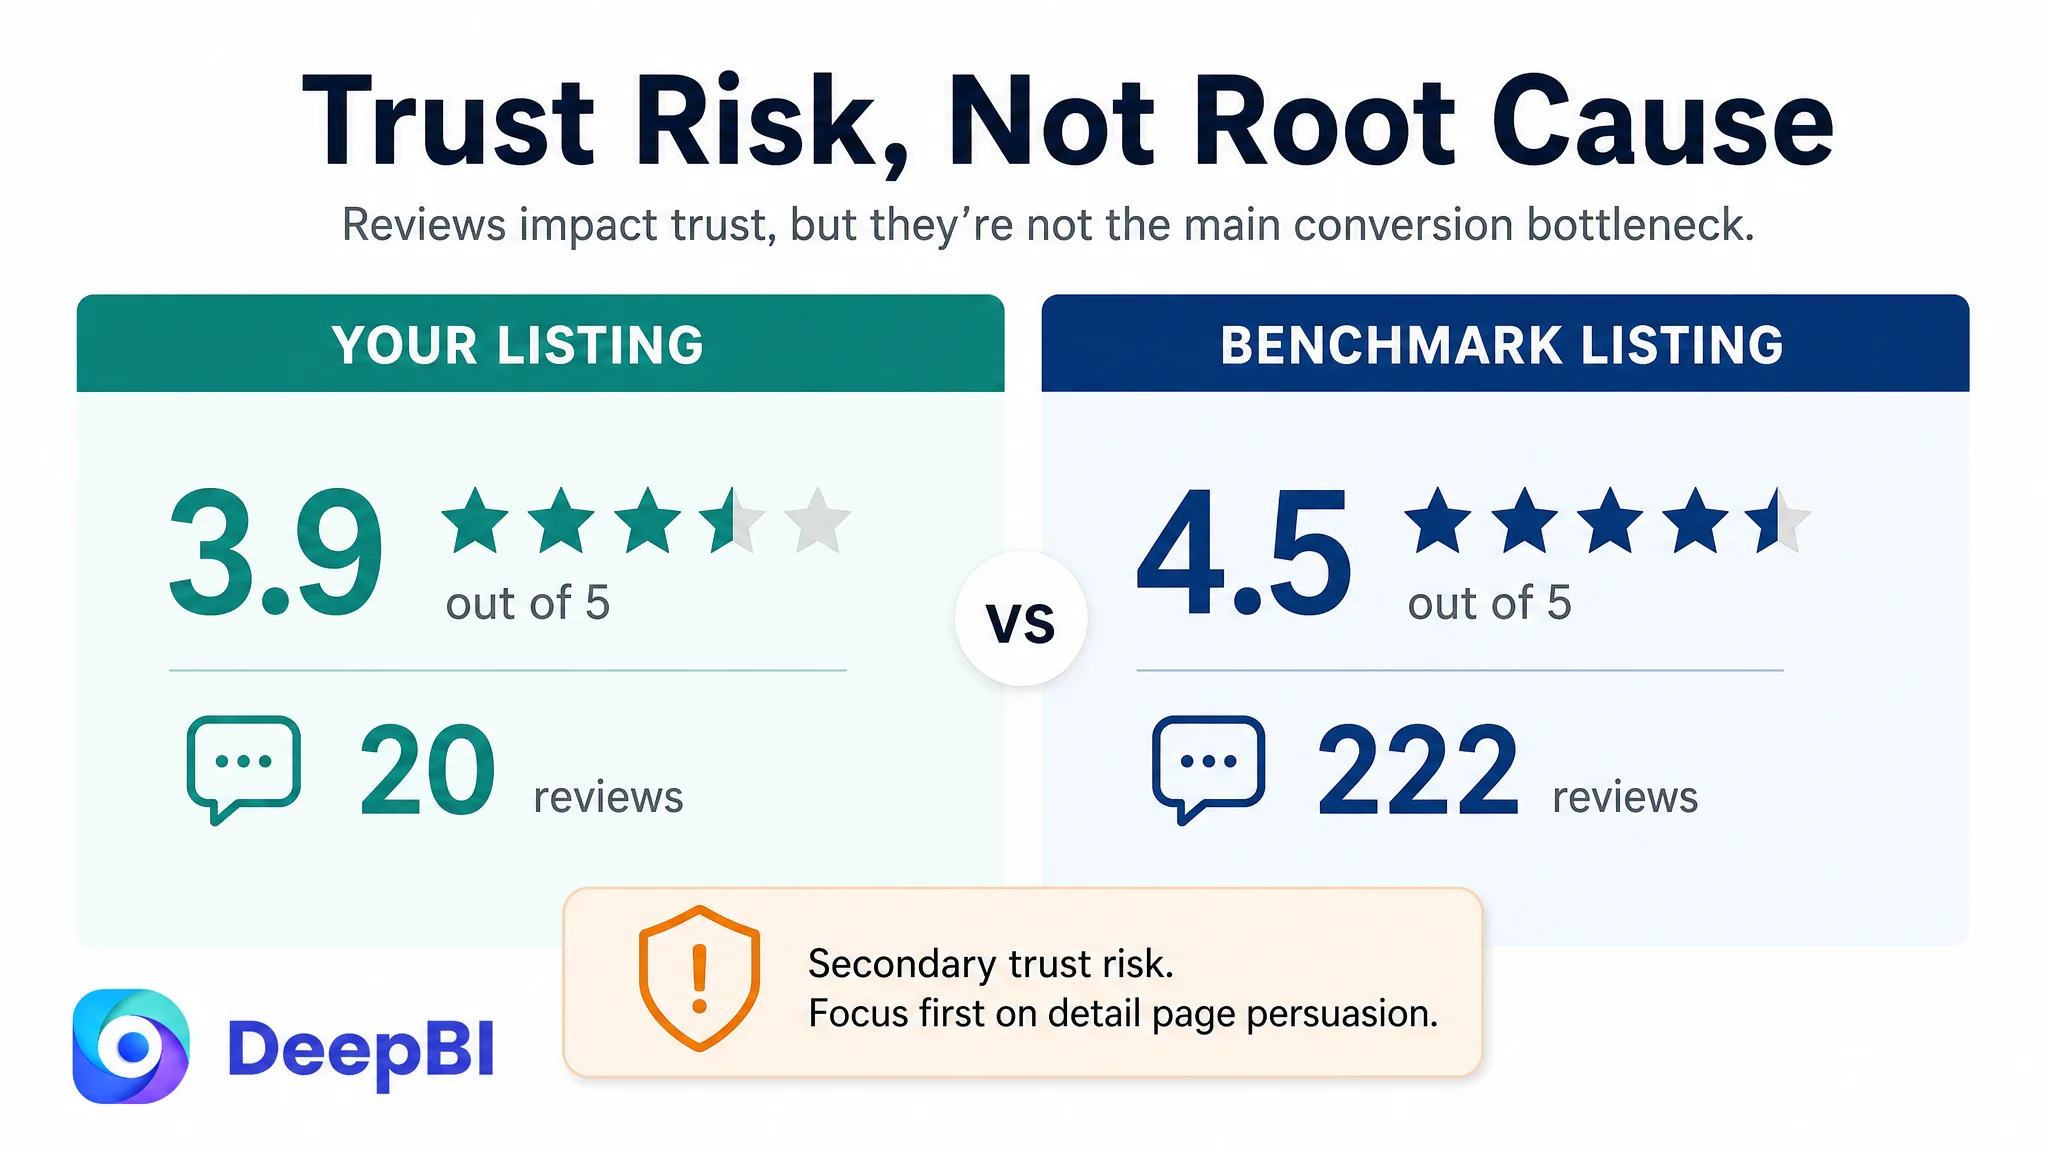This screenshot has height=1152, width=2048.
Task: Click the green speech bubble reviews icon
Action: (243, 769)
